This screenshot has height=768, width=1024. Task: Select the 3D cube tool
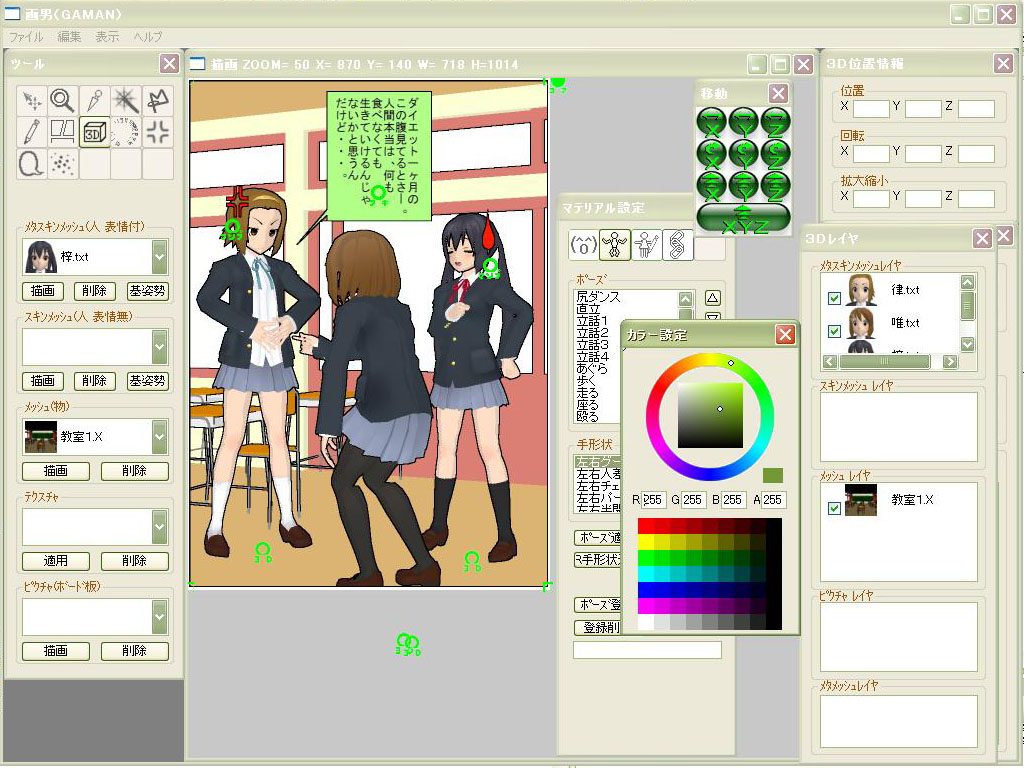(95, 133)
